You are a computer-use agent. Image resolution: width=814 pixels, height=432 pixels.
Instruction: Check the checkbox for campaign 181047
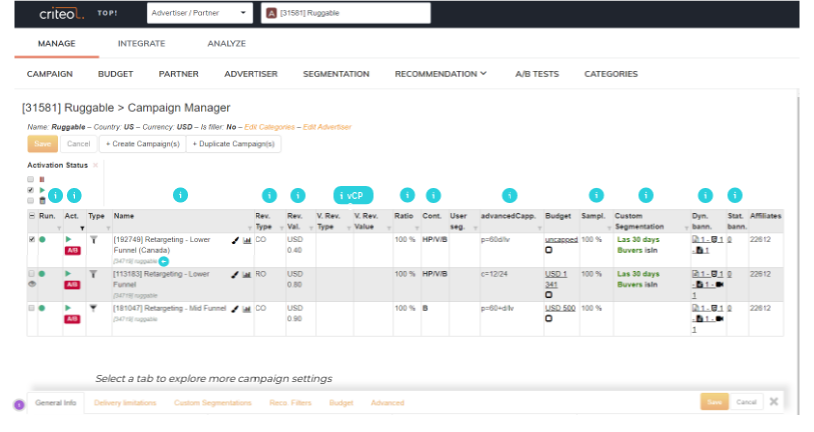pos(32,308)
